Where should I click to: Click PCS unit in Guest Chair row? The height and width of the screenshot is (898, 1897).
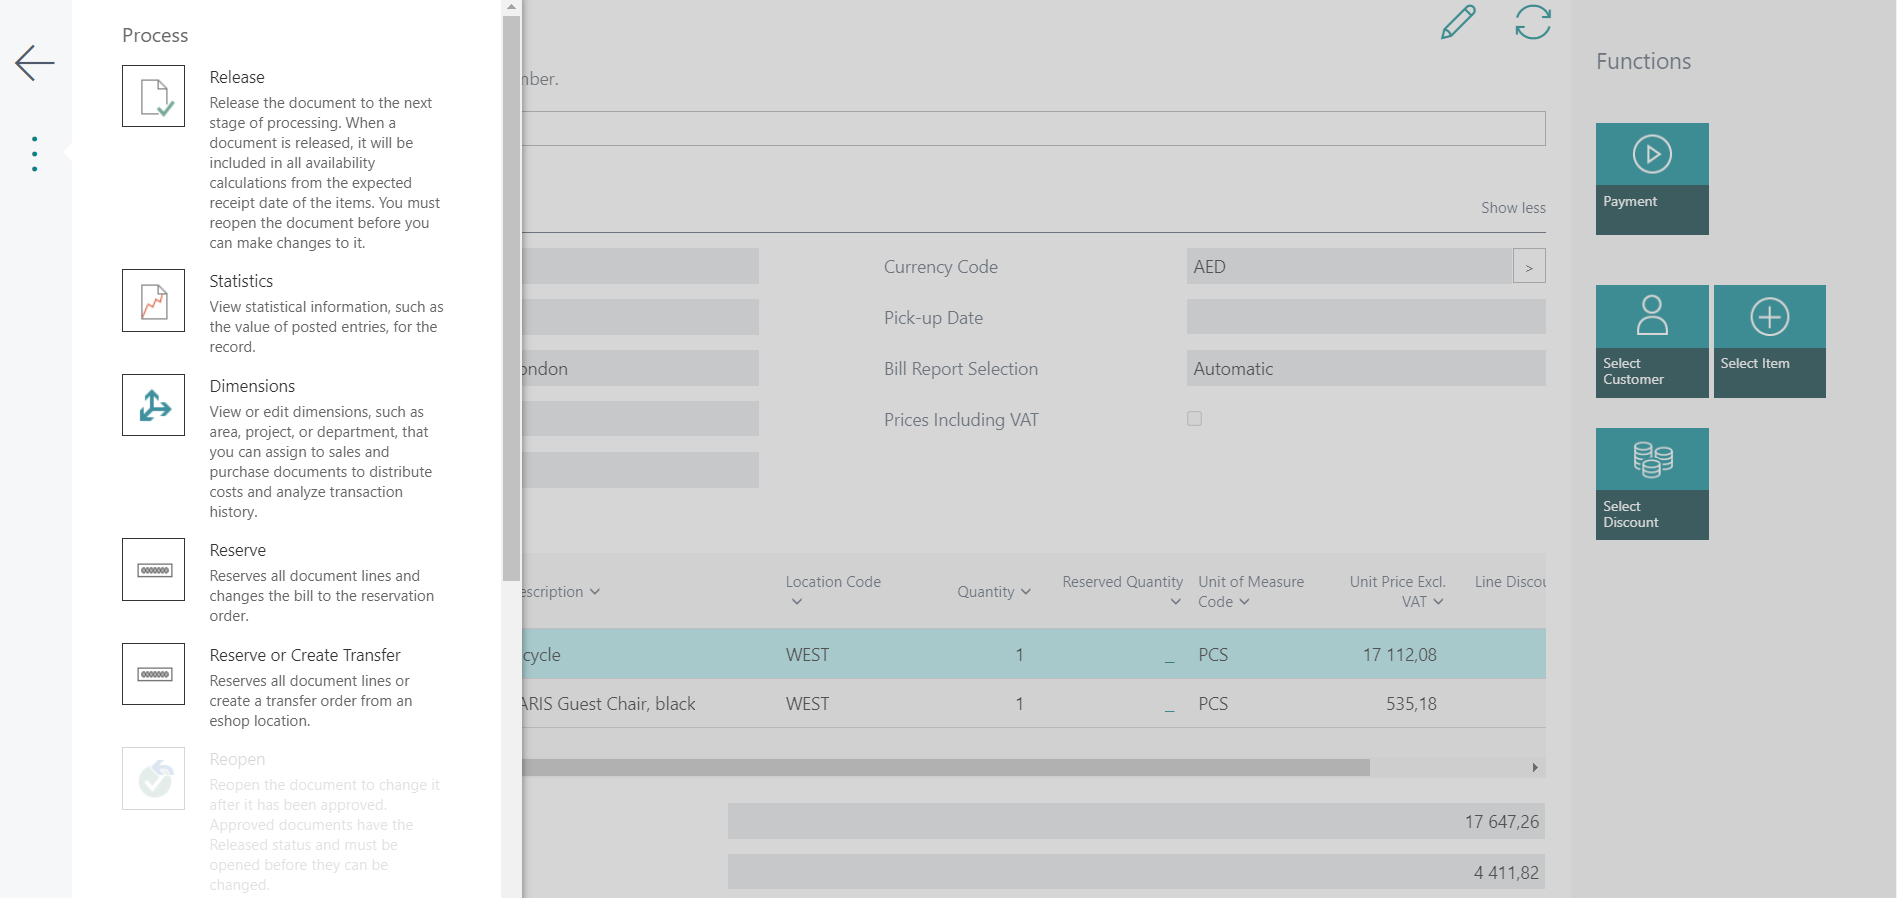click(x=1213, y=704)
